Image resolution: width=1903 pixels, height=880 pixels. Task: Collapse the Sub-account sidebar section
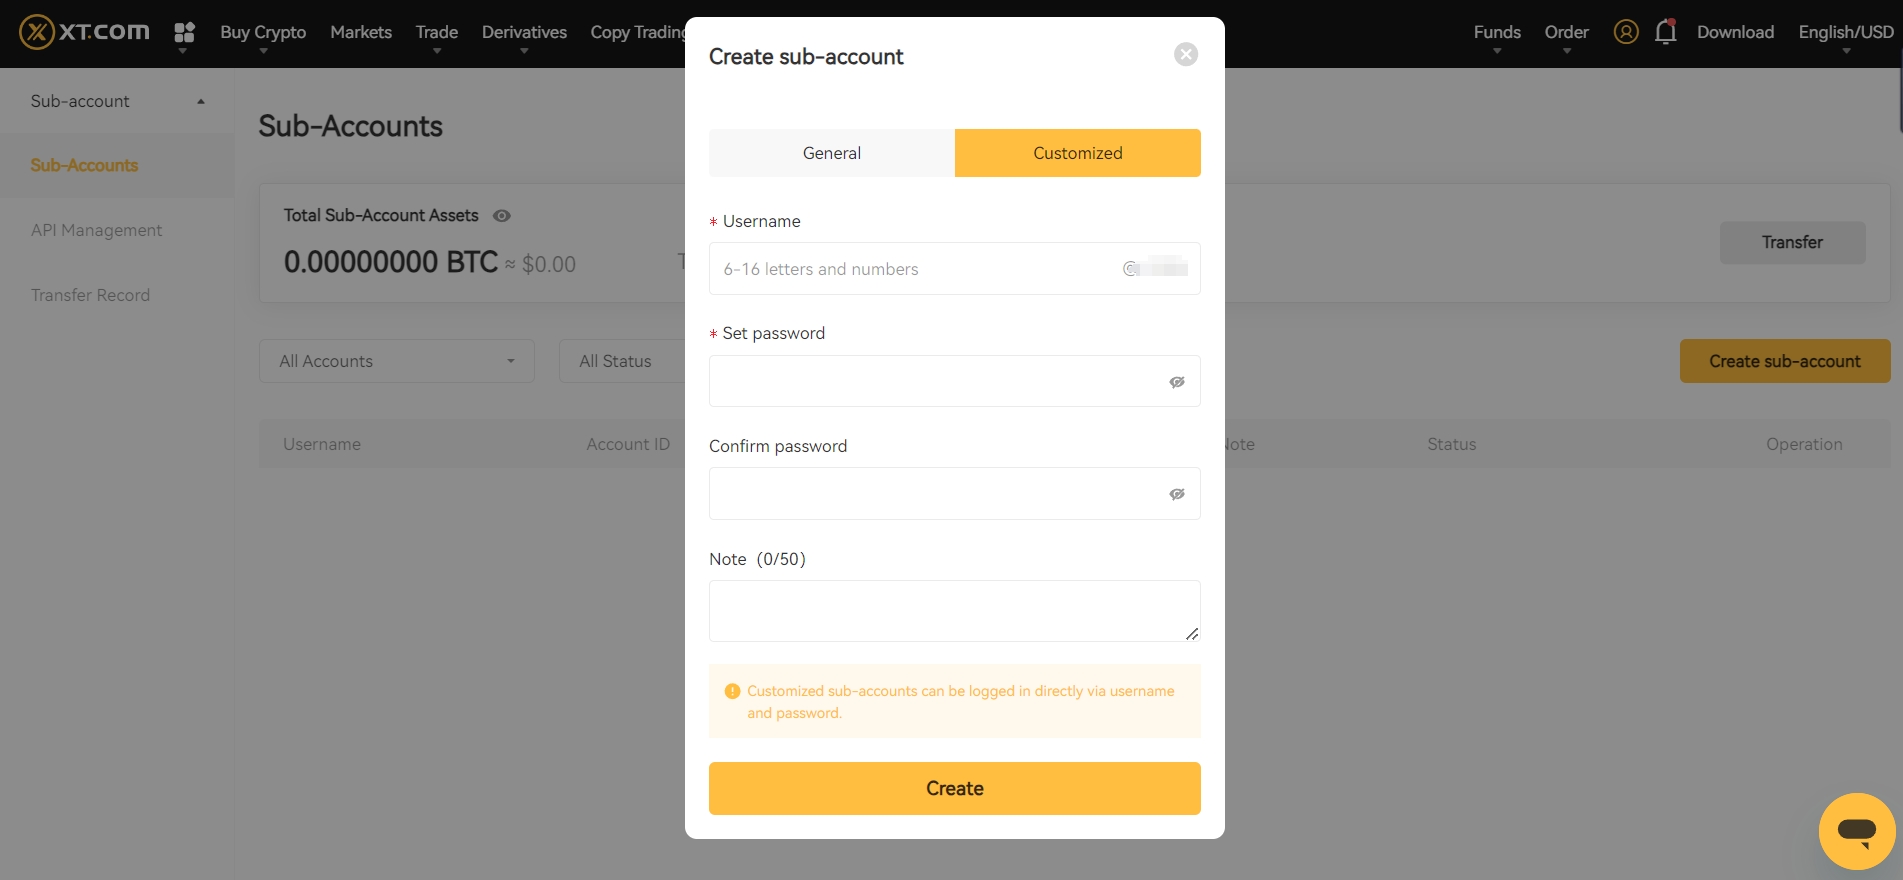pos(199,101)
